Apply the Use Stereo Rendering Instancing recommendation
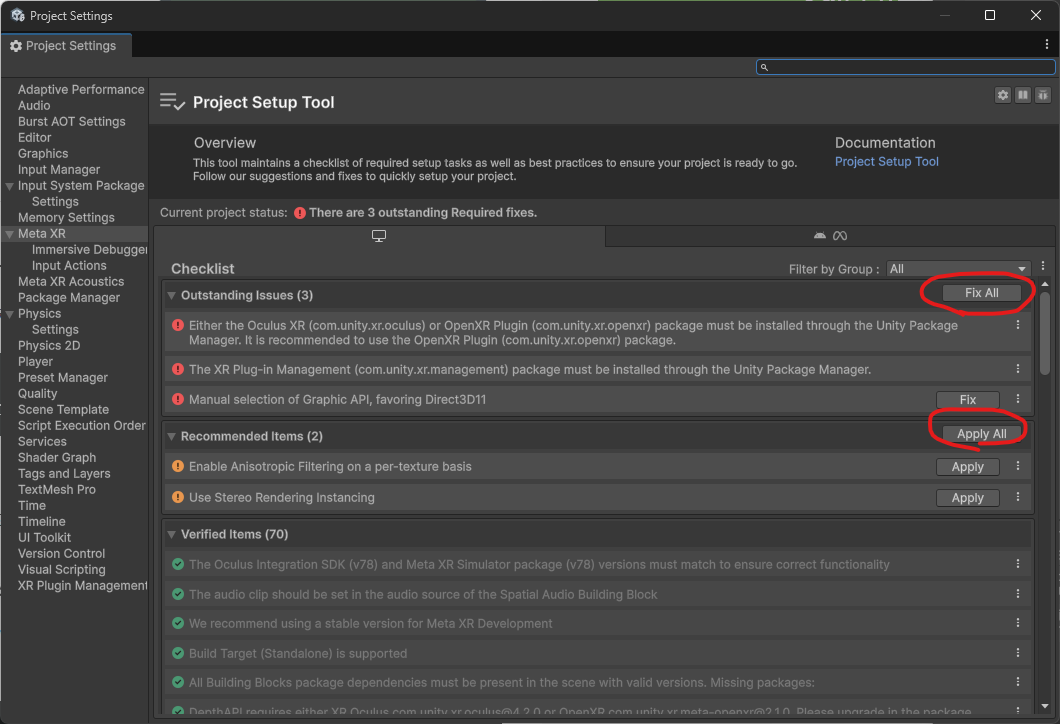 click(x=967, y=498)
